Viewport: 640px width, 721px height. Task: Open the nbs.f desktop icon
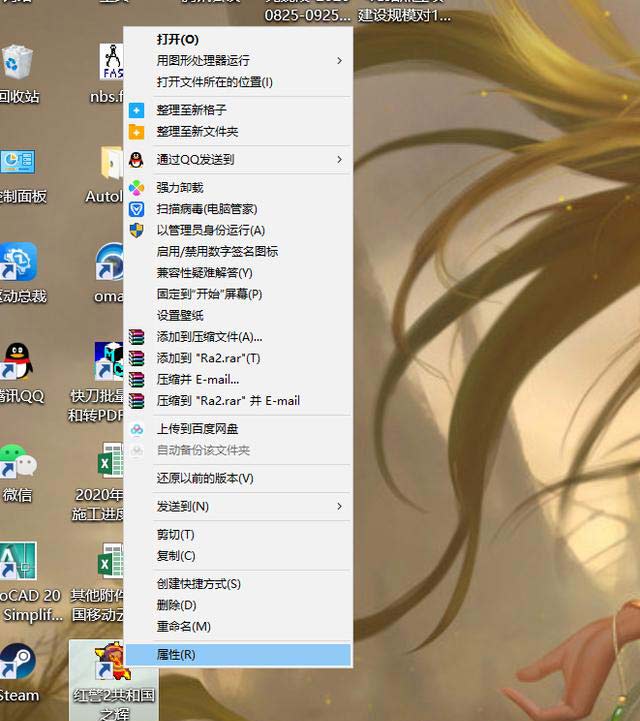pyautogui.click(x=112, y=62)
